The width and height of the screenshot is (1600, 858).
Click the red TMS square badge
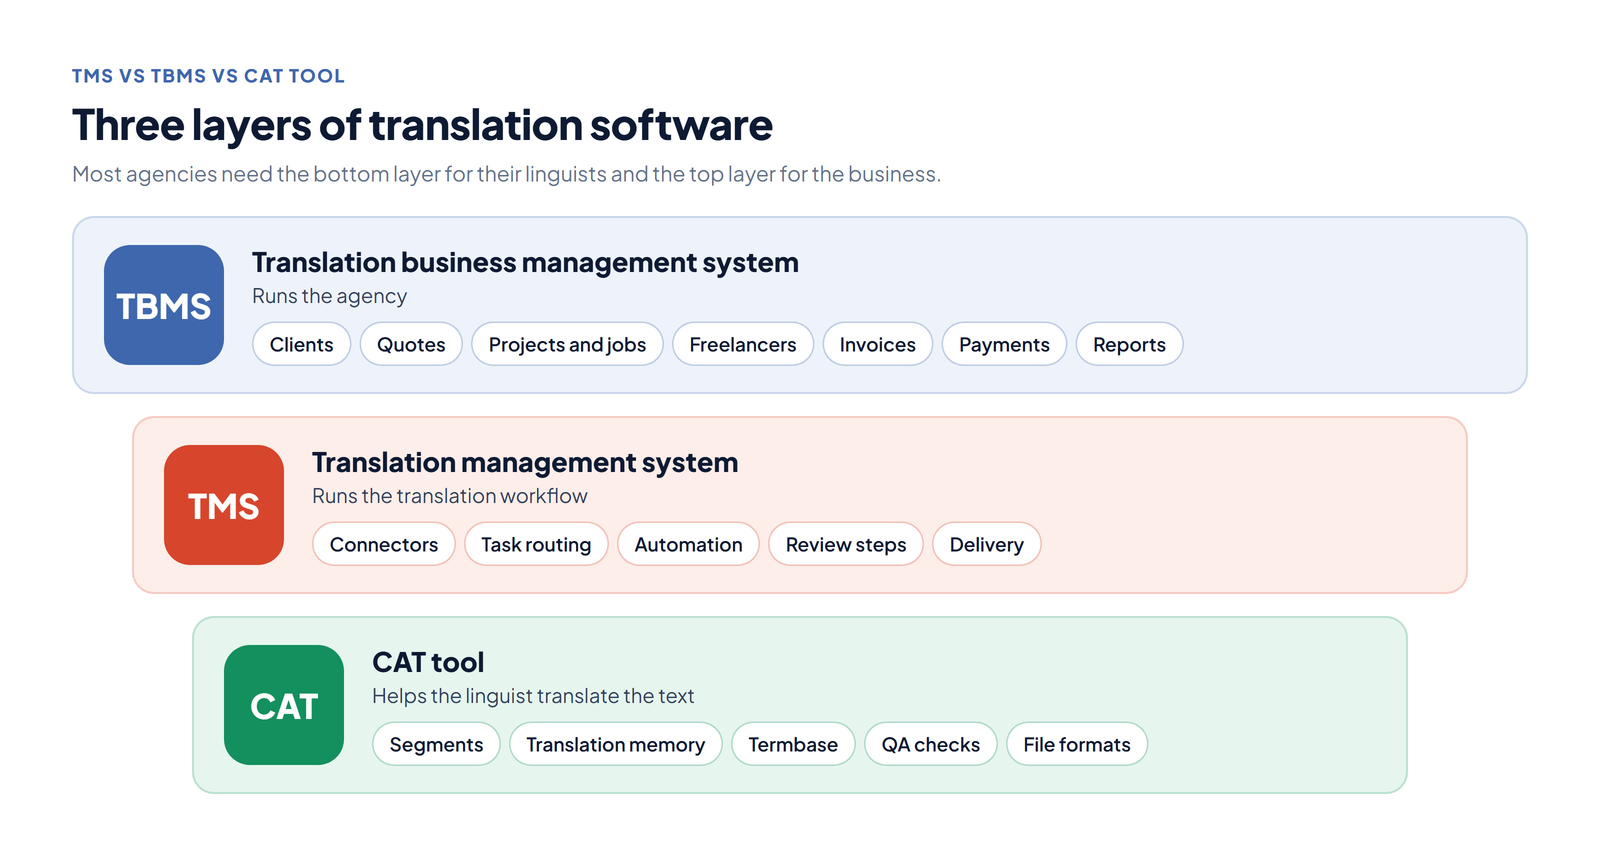[x=224, y=505]
